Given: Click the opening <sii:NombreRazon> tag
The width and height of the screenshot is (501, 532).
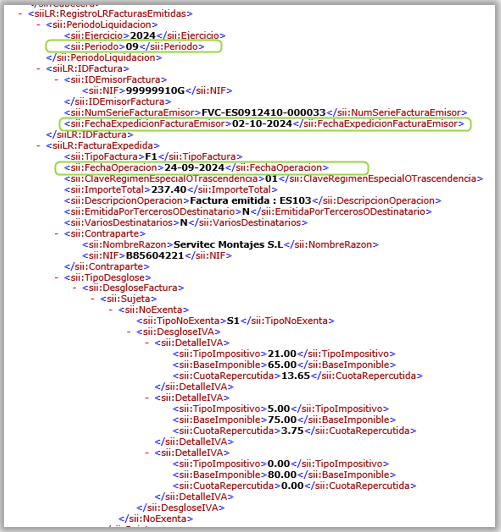Looking at the screenshot, I should coord(128,245).
